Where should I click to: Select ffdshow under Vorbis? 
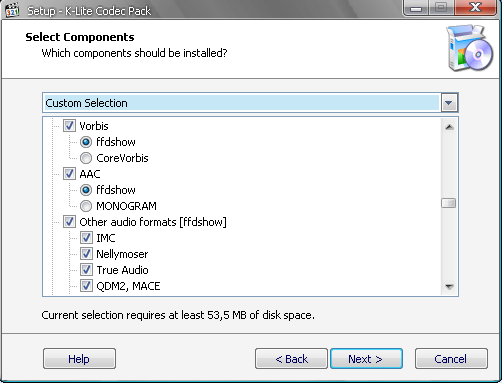86,142
